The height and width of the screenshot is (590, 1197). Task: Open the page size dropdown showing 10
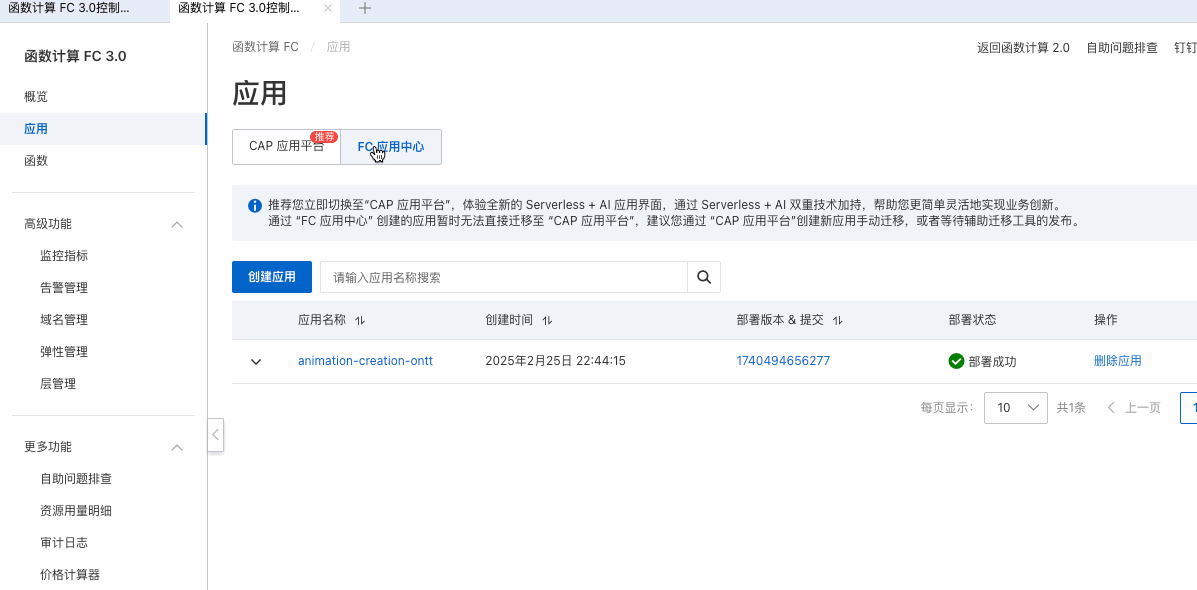1015,408
